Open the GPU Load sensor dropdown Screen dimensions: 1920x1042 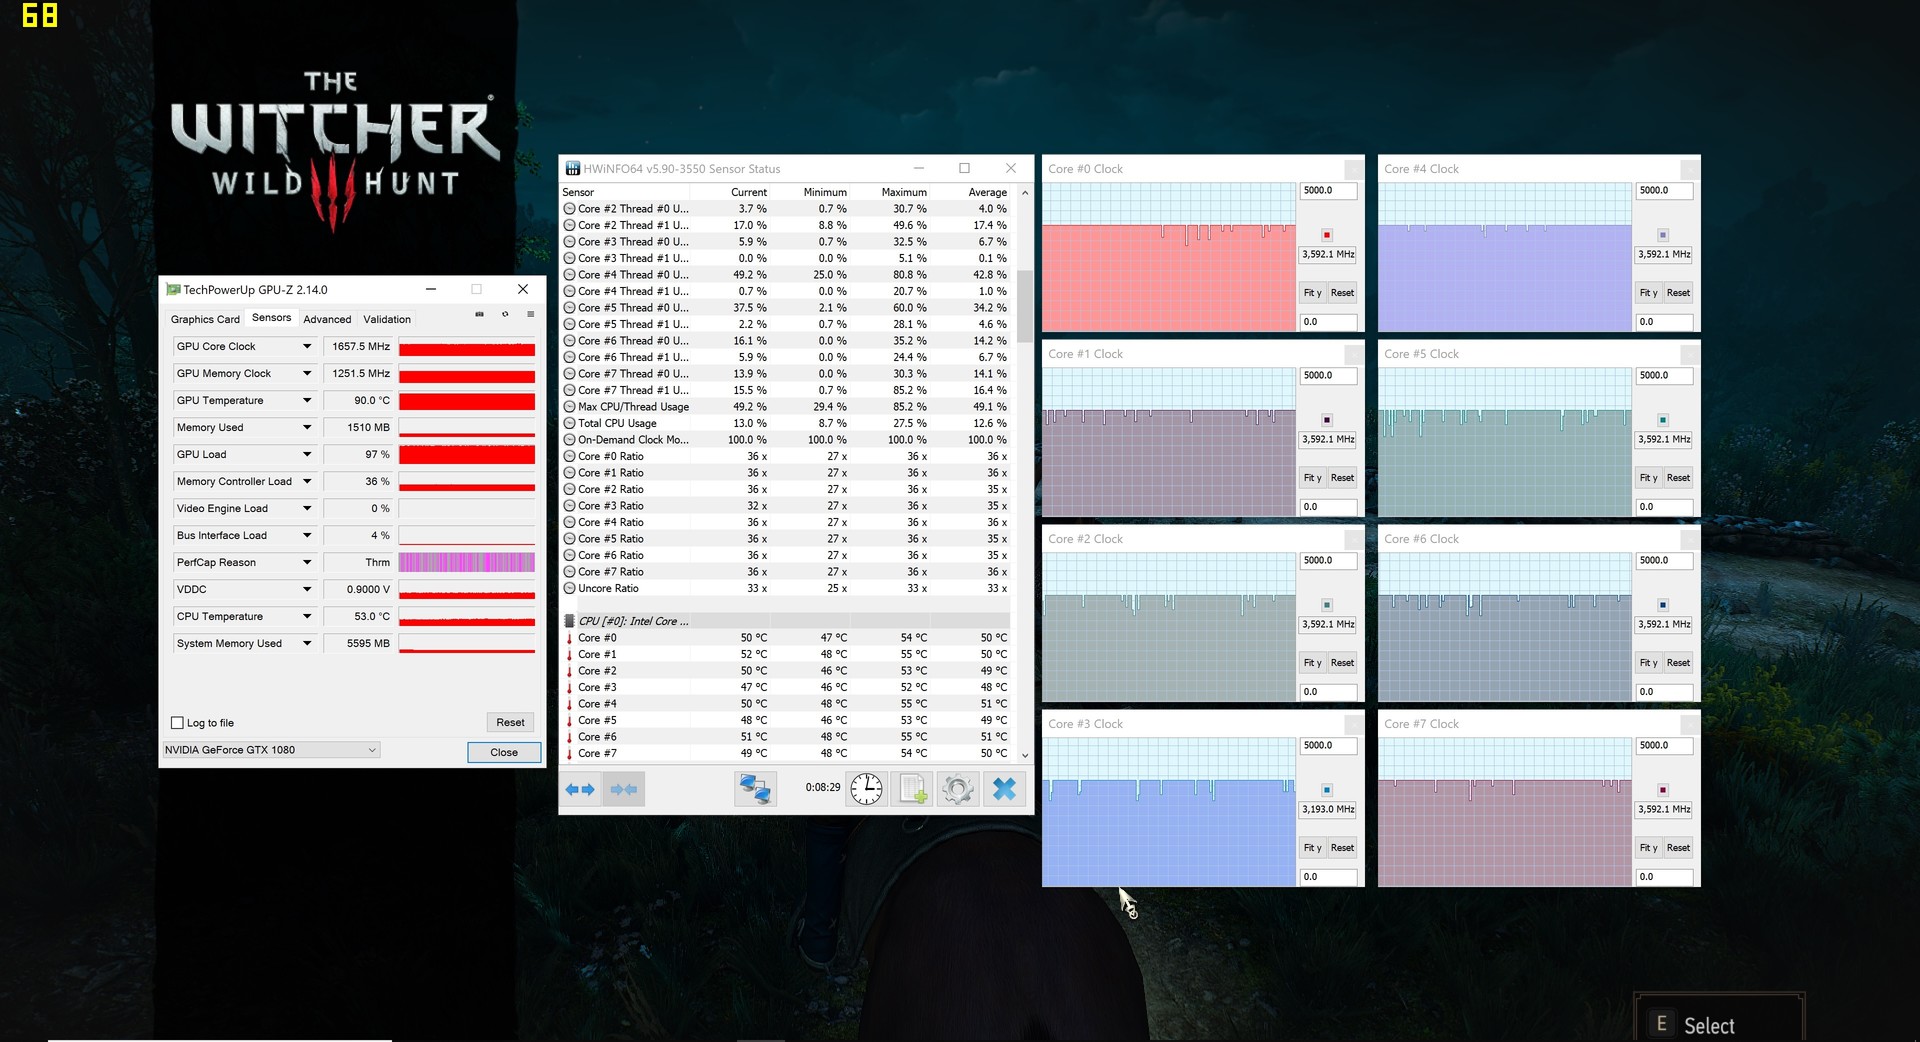click(x=307, y=454)
